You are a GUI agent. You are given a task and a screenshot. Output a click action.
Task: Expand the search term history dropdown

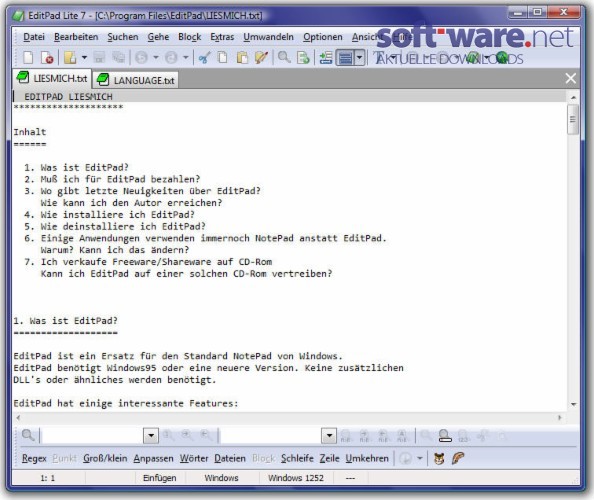click(151, 436)
